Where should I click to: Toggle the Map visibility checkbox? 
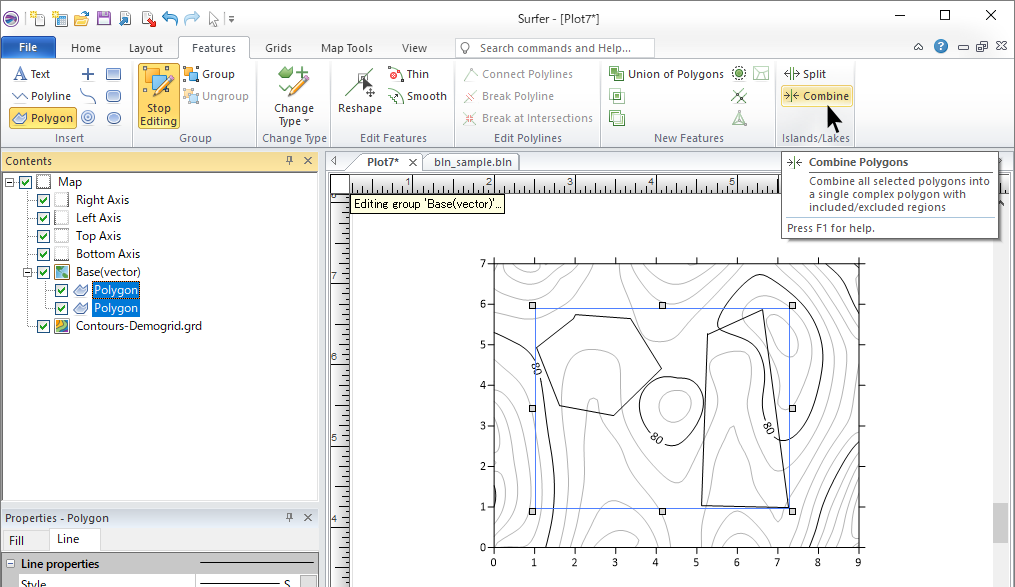(x=25, y=182)
